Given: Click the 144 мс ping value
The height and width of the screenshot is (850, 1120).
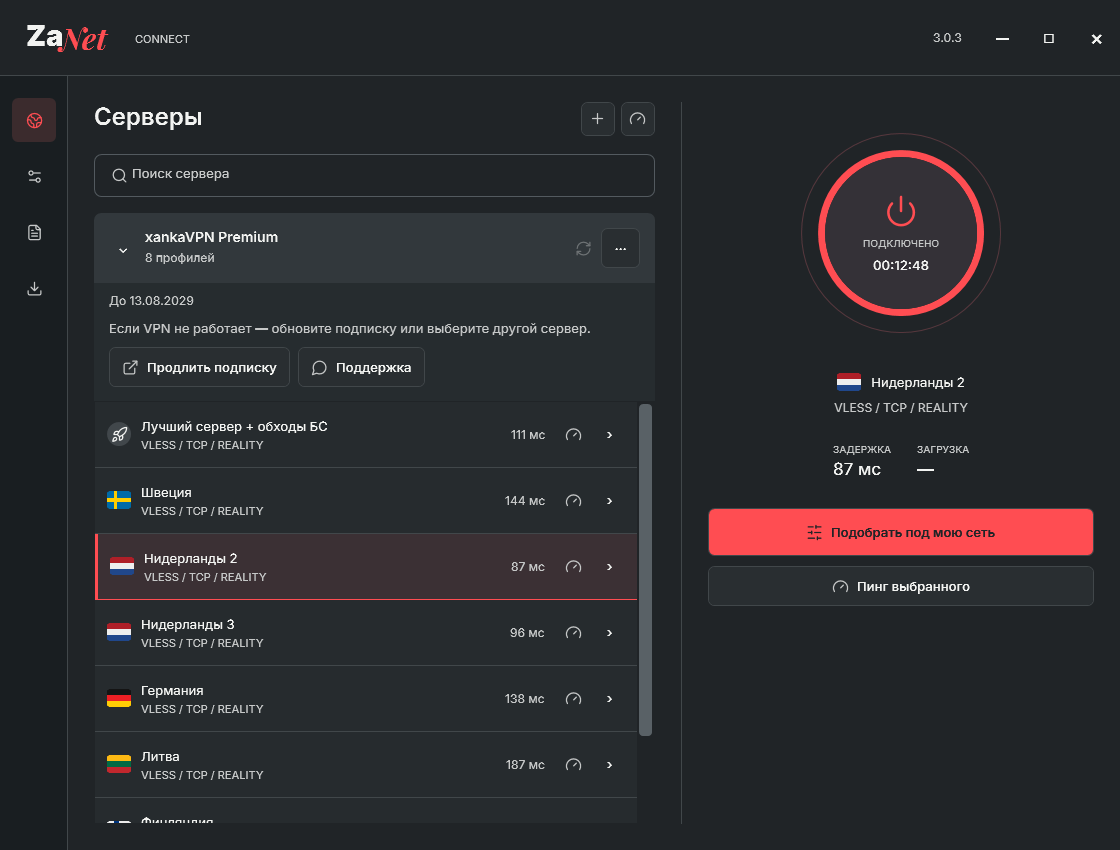Looking at the screenshot, I should click(x=525, y=501).
